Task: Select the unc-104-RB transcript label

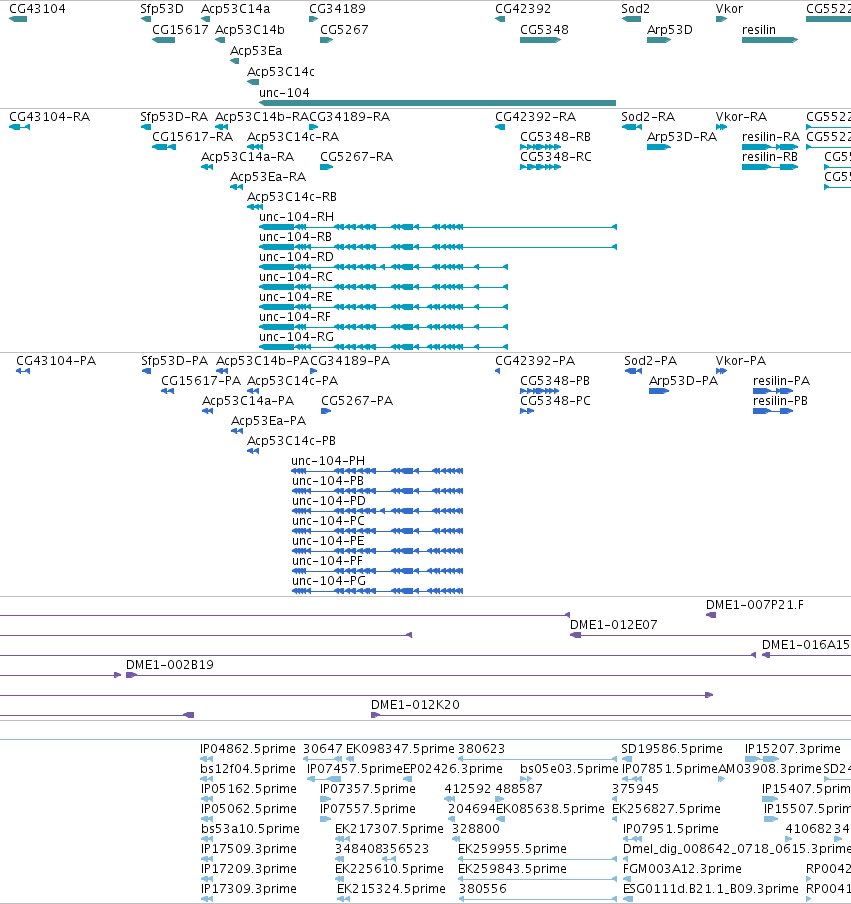Action: (295, 236)
